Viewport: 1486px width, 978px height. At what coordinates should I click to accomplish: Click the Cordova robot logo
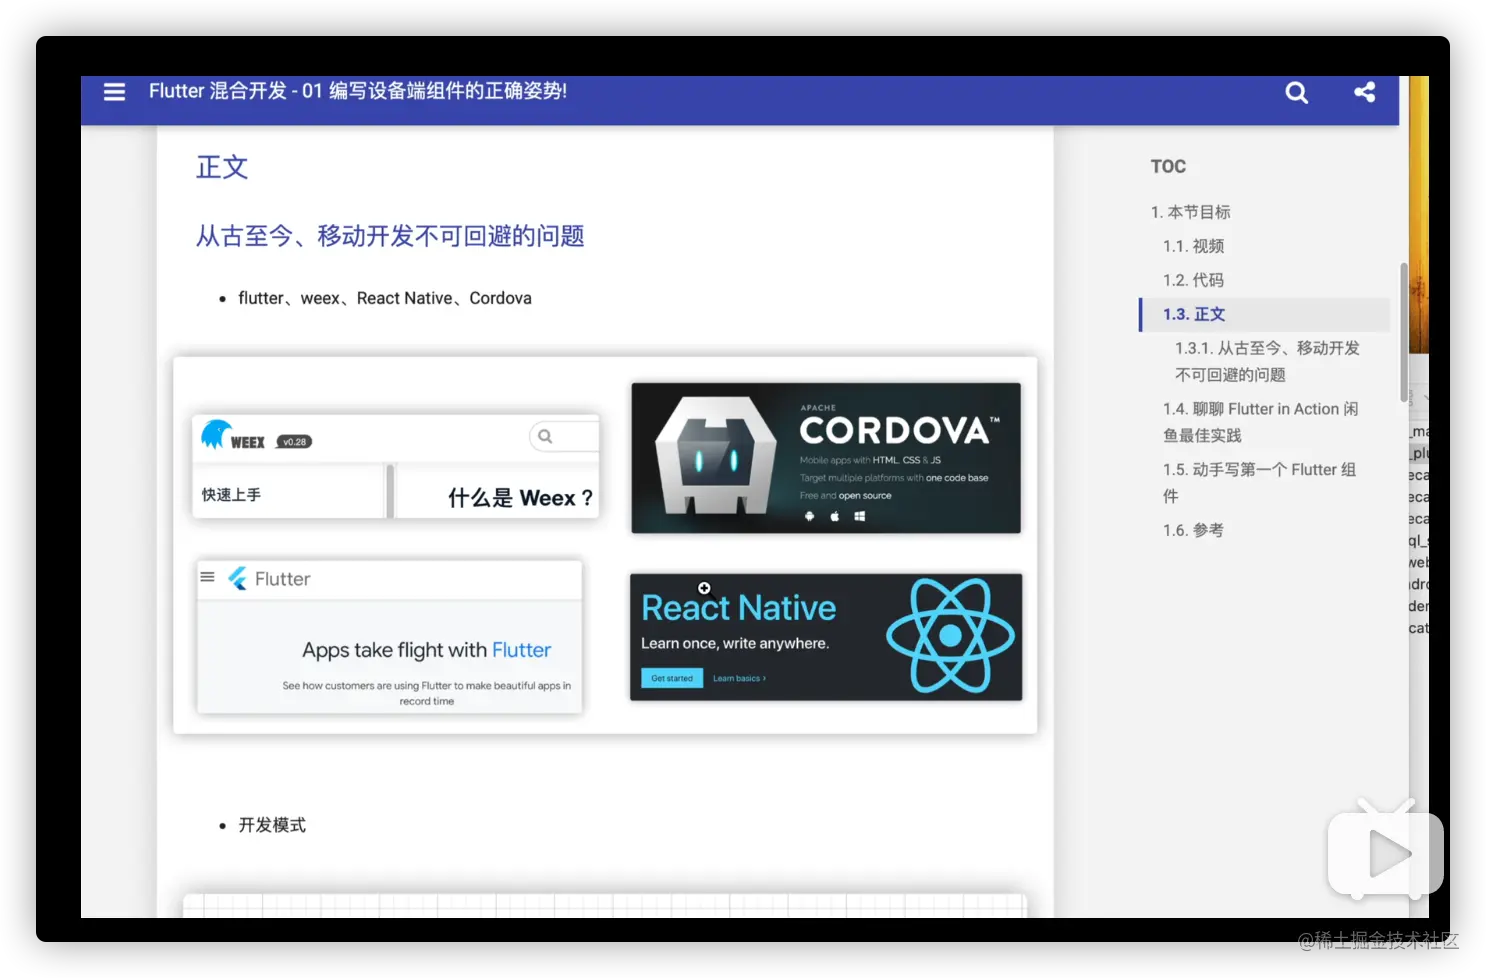pos(715,455)
